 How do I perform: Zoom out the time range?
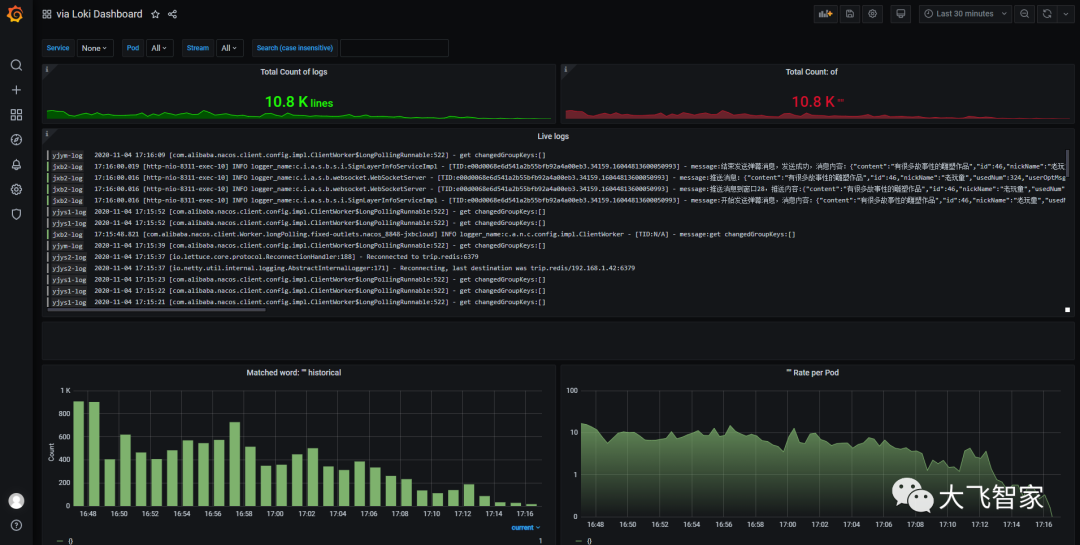pyautogui.click(x=1024, y=14)
